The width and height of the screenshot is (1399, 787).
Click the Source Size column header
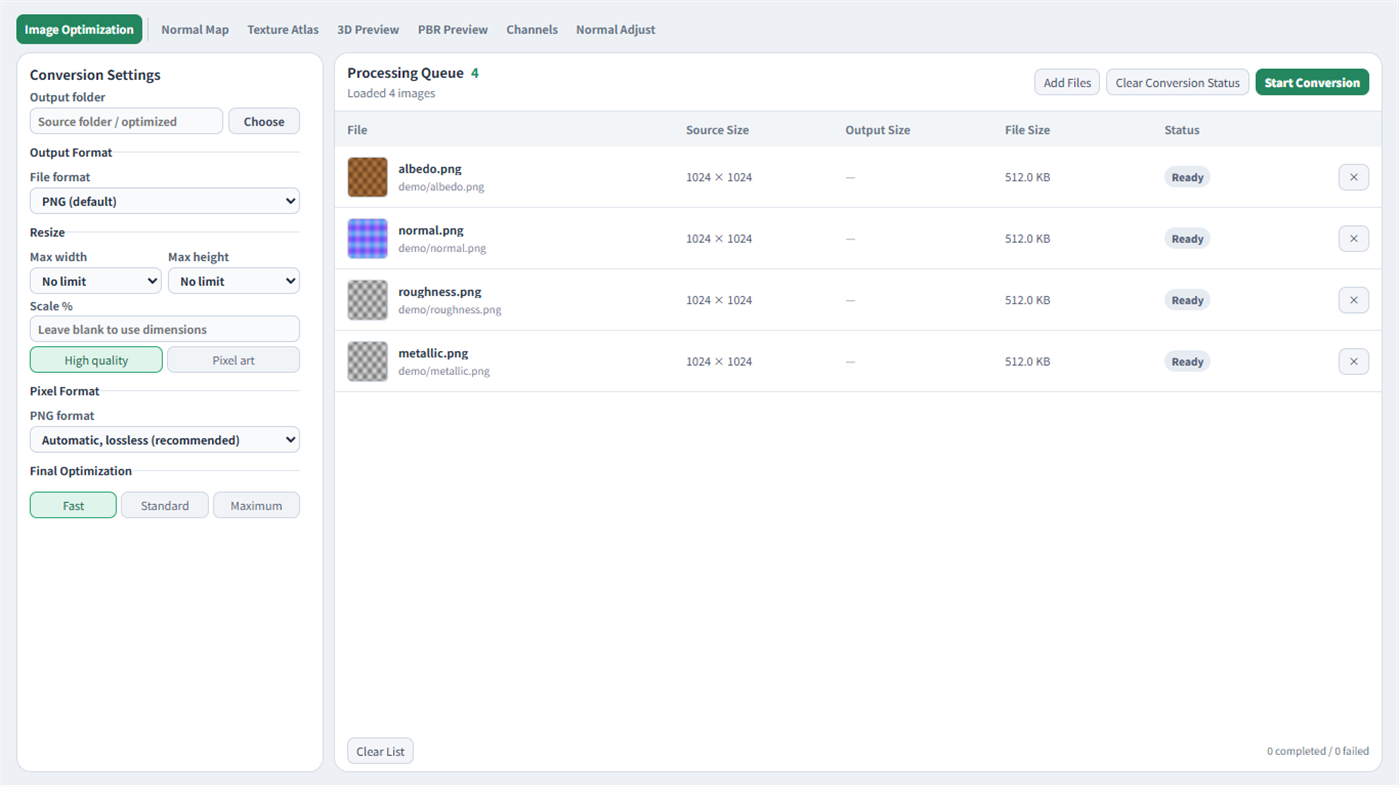click(717, 130)
